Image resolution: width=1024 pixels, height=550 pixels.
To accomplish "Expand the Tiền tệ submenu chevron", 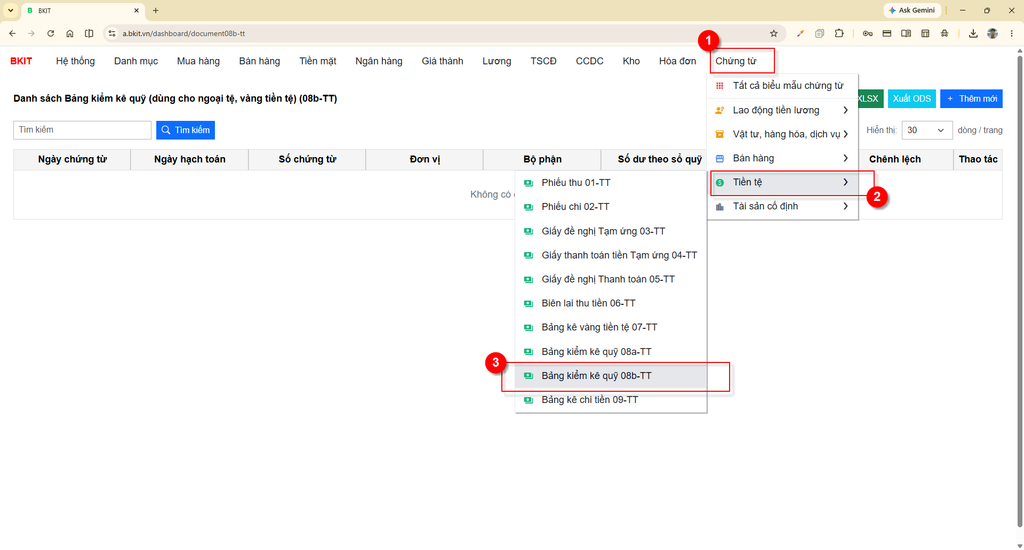I will pyautogui.click(x=845, y=183).
